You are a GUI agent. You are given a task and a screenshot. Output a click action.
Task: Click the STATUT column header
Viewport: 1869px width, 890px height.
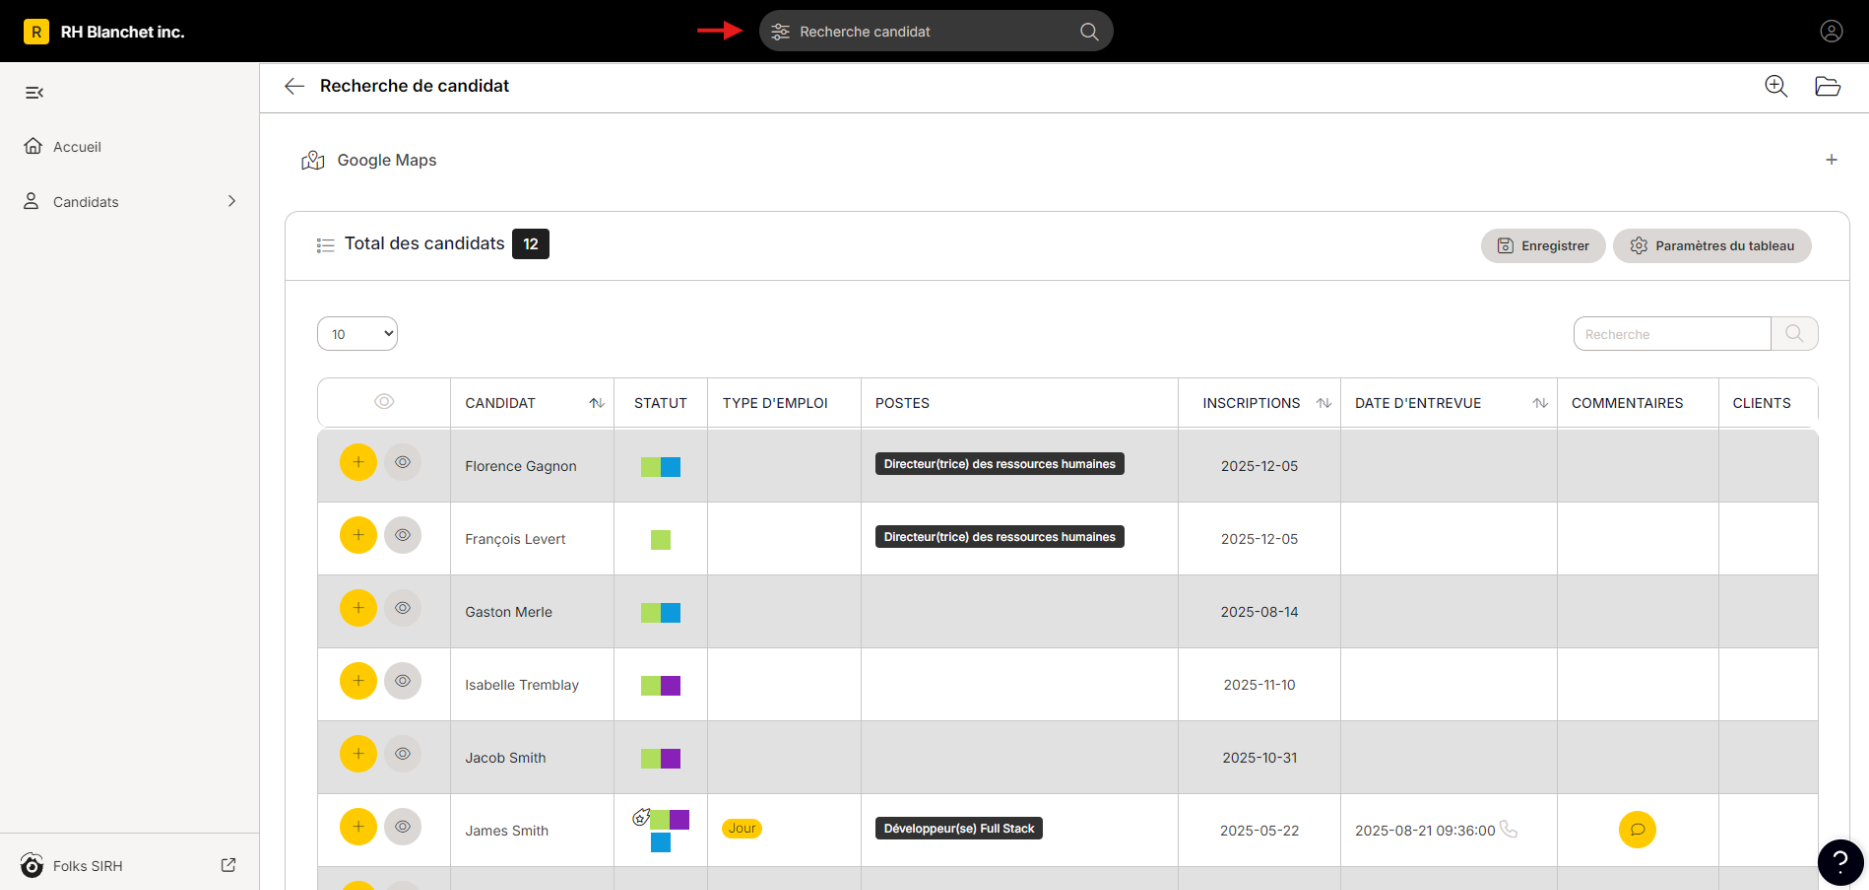pos(660,403)
